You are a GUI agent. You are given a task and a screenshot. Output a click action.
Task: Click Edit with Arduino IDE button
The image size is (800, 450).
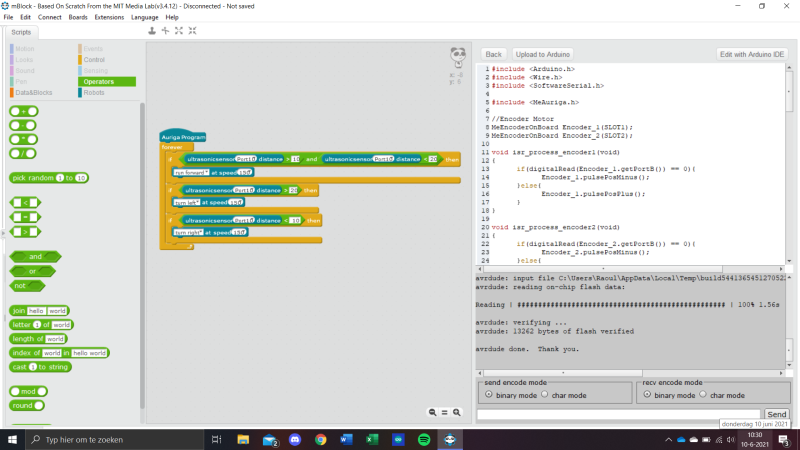coord(752,54)
